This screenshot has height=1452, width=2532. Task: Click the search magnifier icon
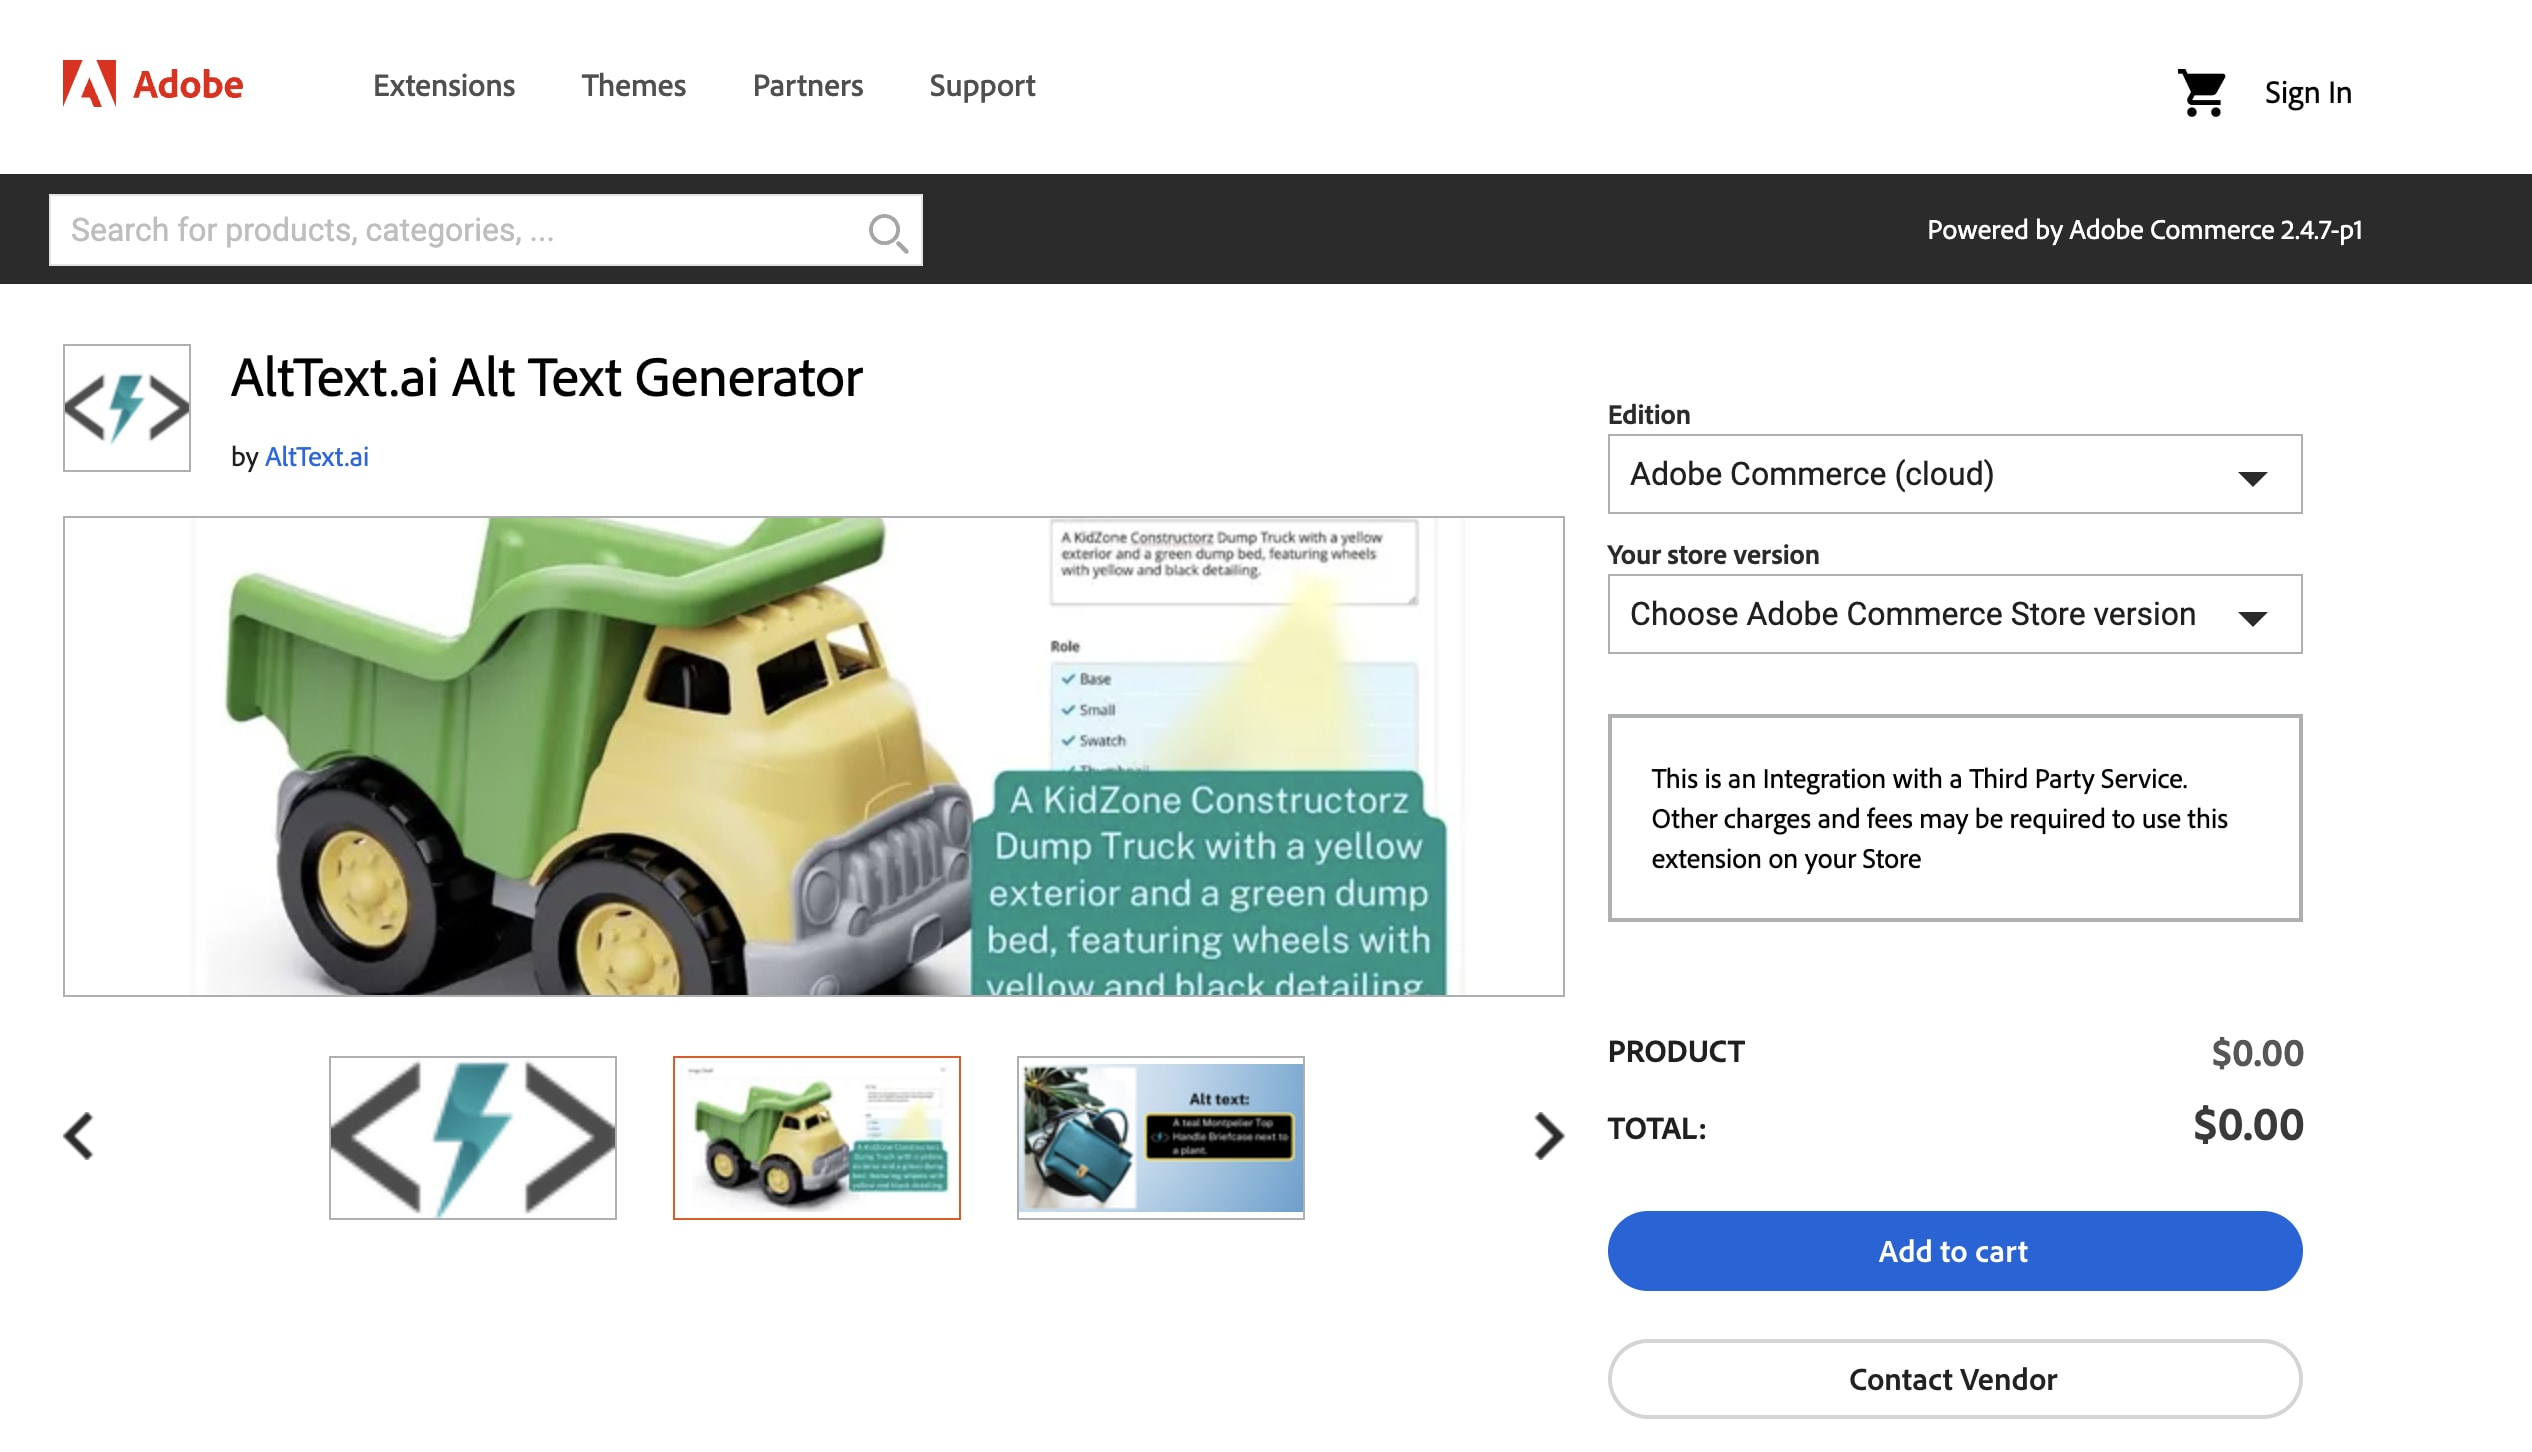coord(887,232)
